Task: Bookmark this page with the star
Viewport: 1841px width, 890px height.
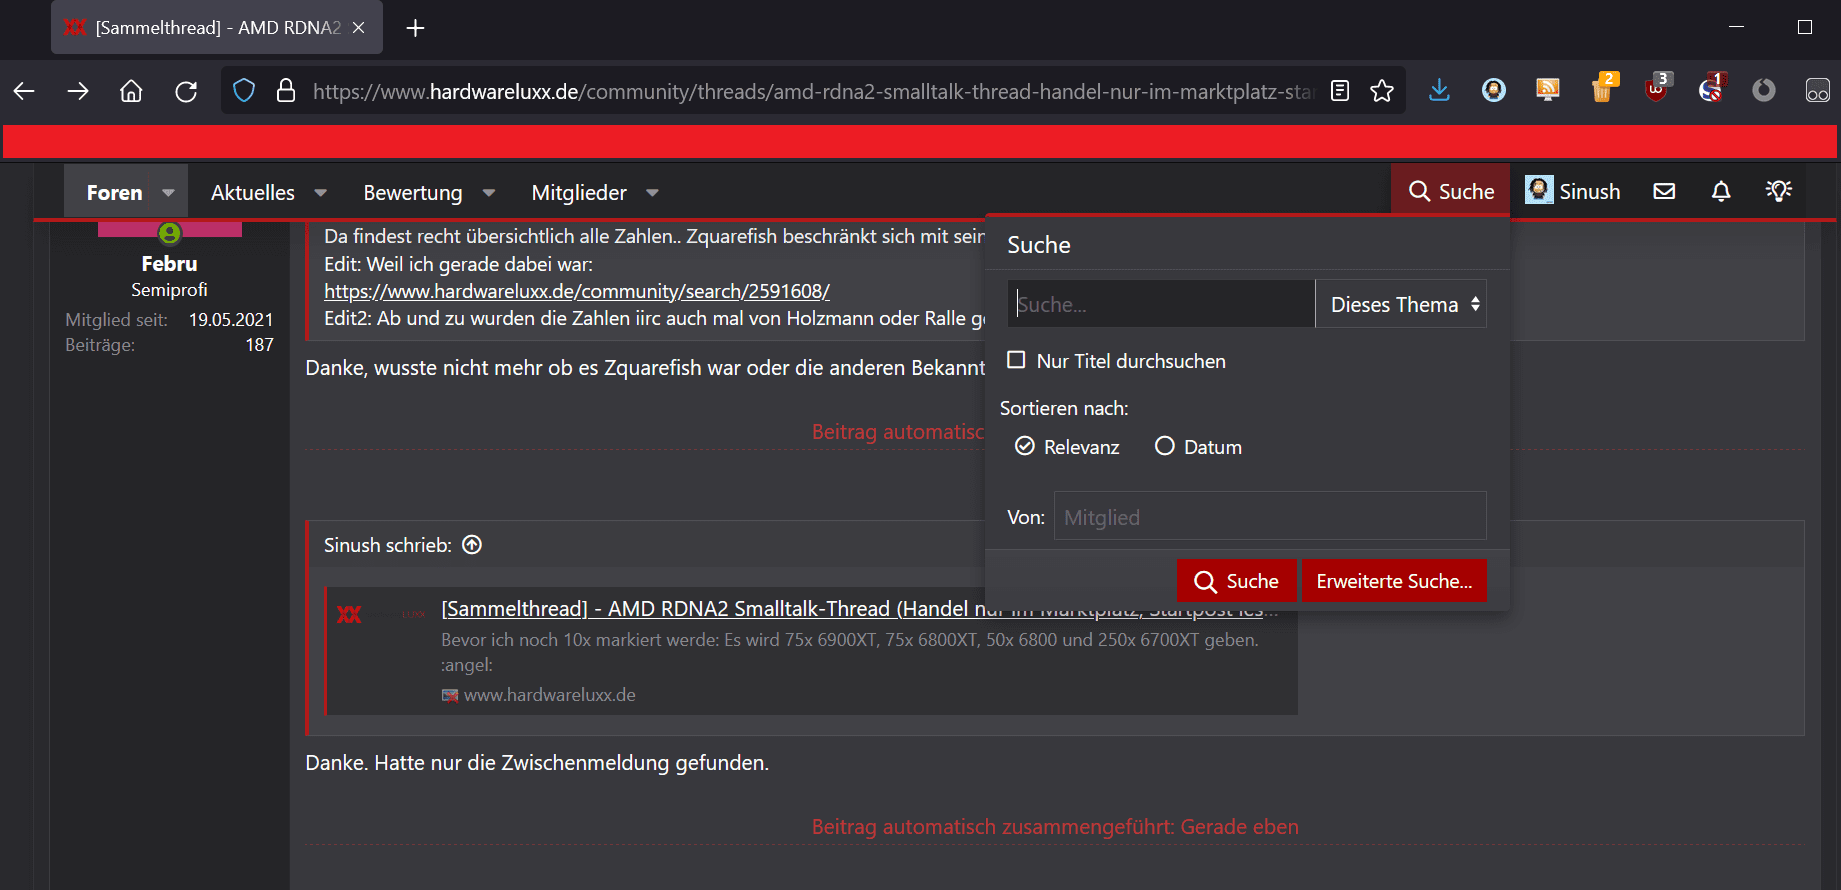Action: click(x=1382, y=91)
